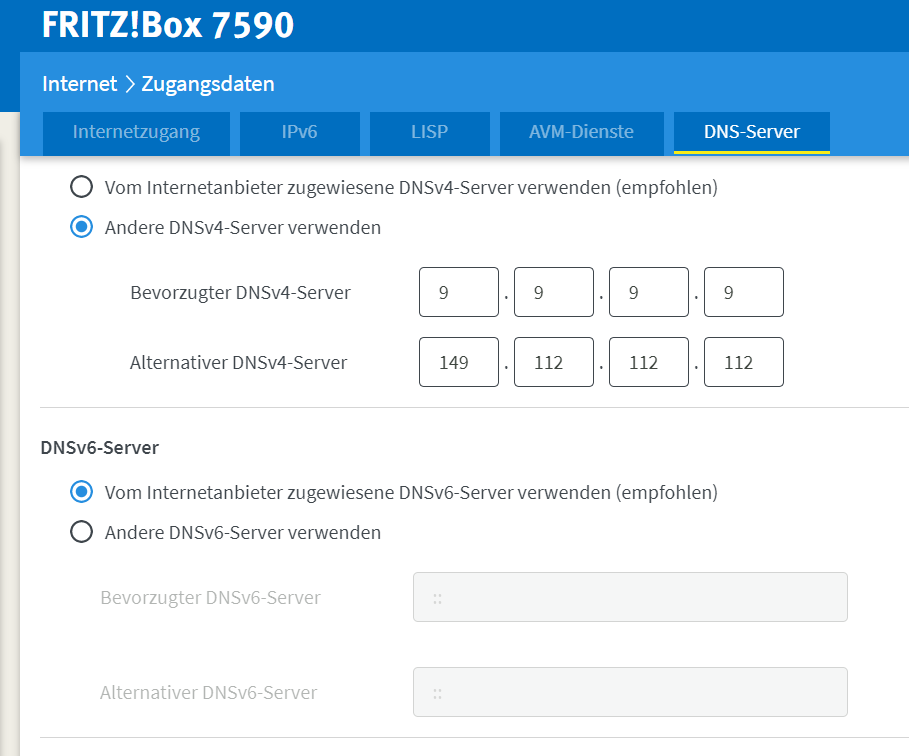Click third octet of Alternativer DNSv4-Server
909x756 pixels.
click(649, 362)
